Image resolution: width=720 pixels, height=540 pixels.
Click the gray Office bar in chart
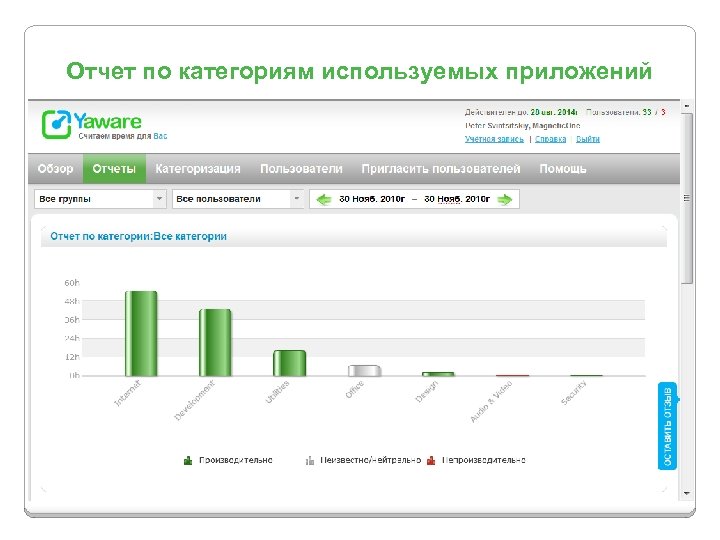click(x=364, y=371)
